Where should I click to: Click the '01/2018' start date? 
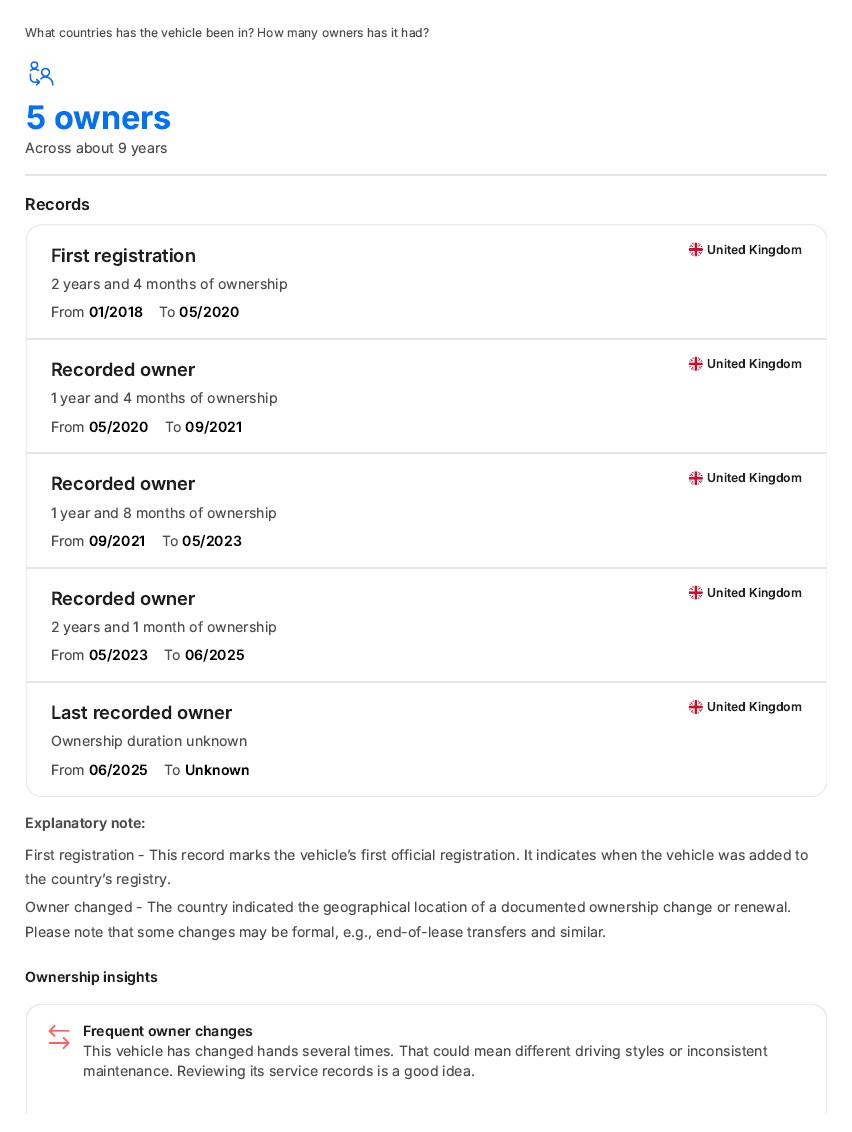(116, 312)
